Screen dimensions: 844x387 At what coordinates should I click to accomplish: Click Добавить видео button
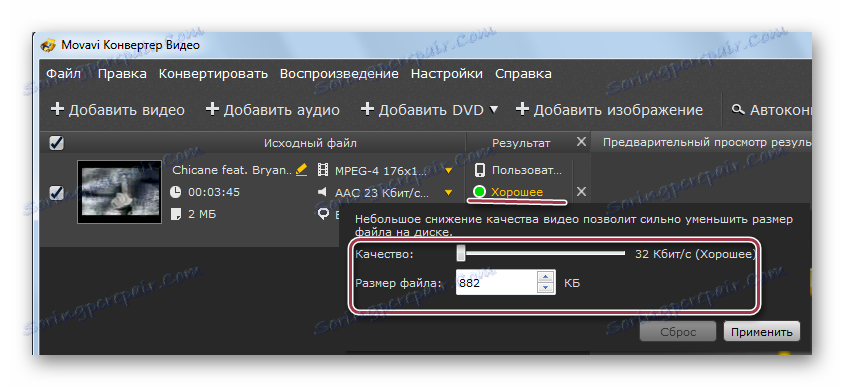click(x=117, y=110)
